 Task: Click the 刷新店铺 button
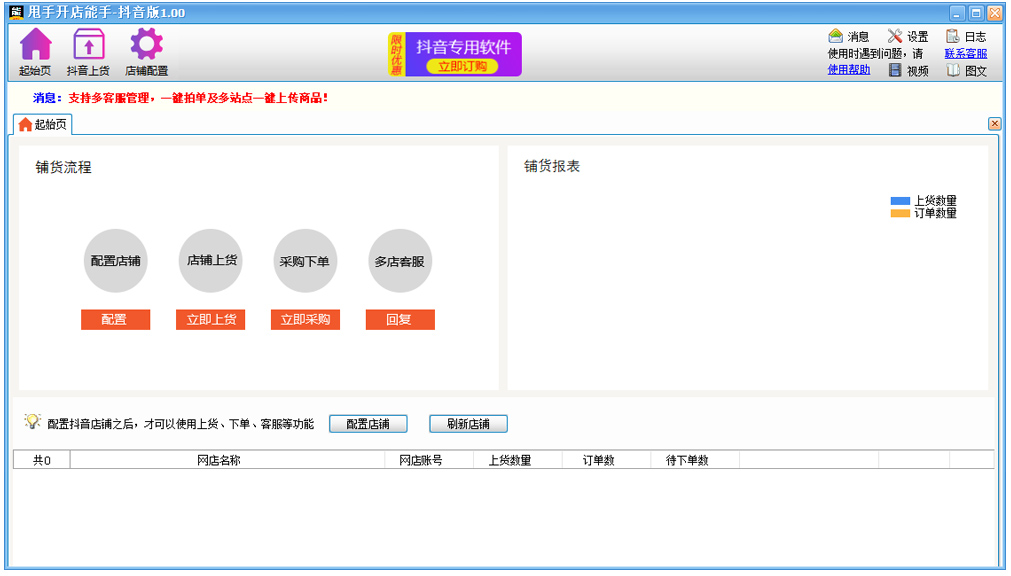[469, 424]
